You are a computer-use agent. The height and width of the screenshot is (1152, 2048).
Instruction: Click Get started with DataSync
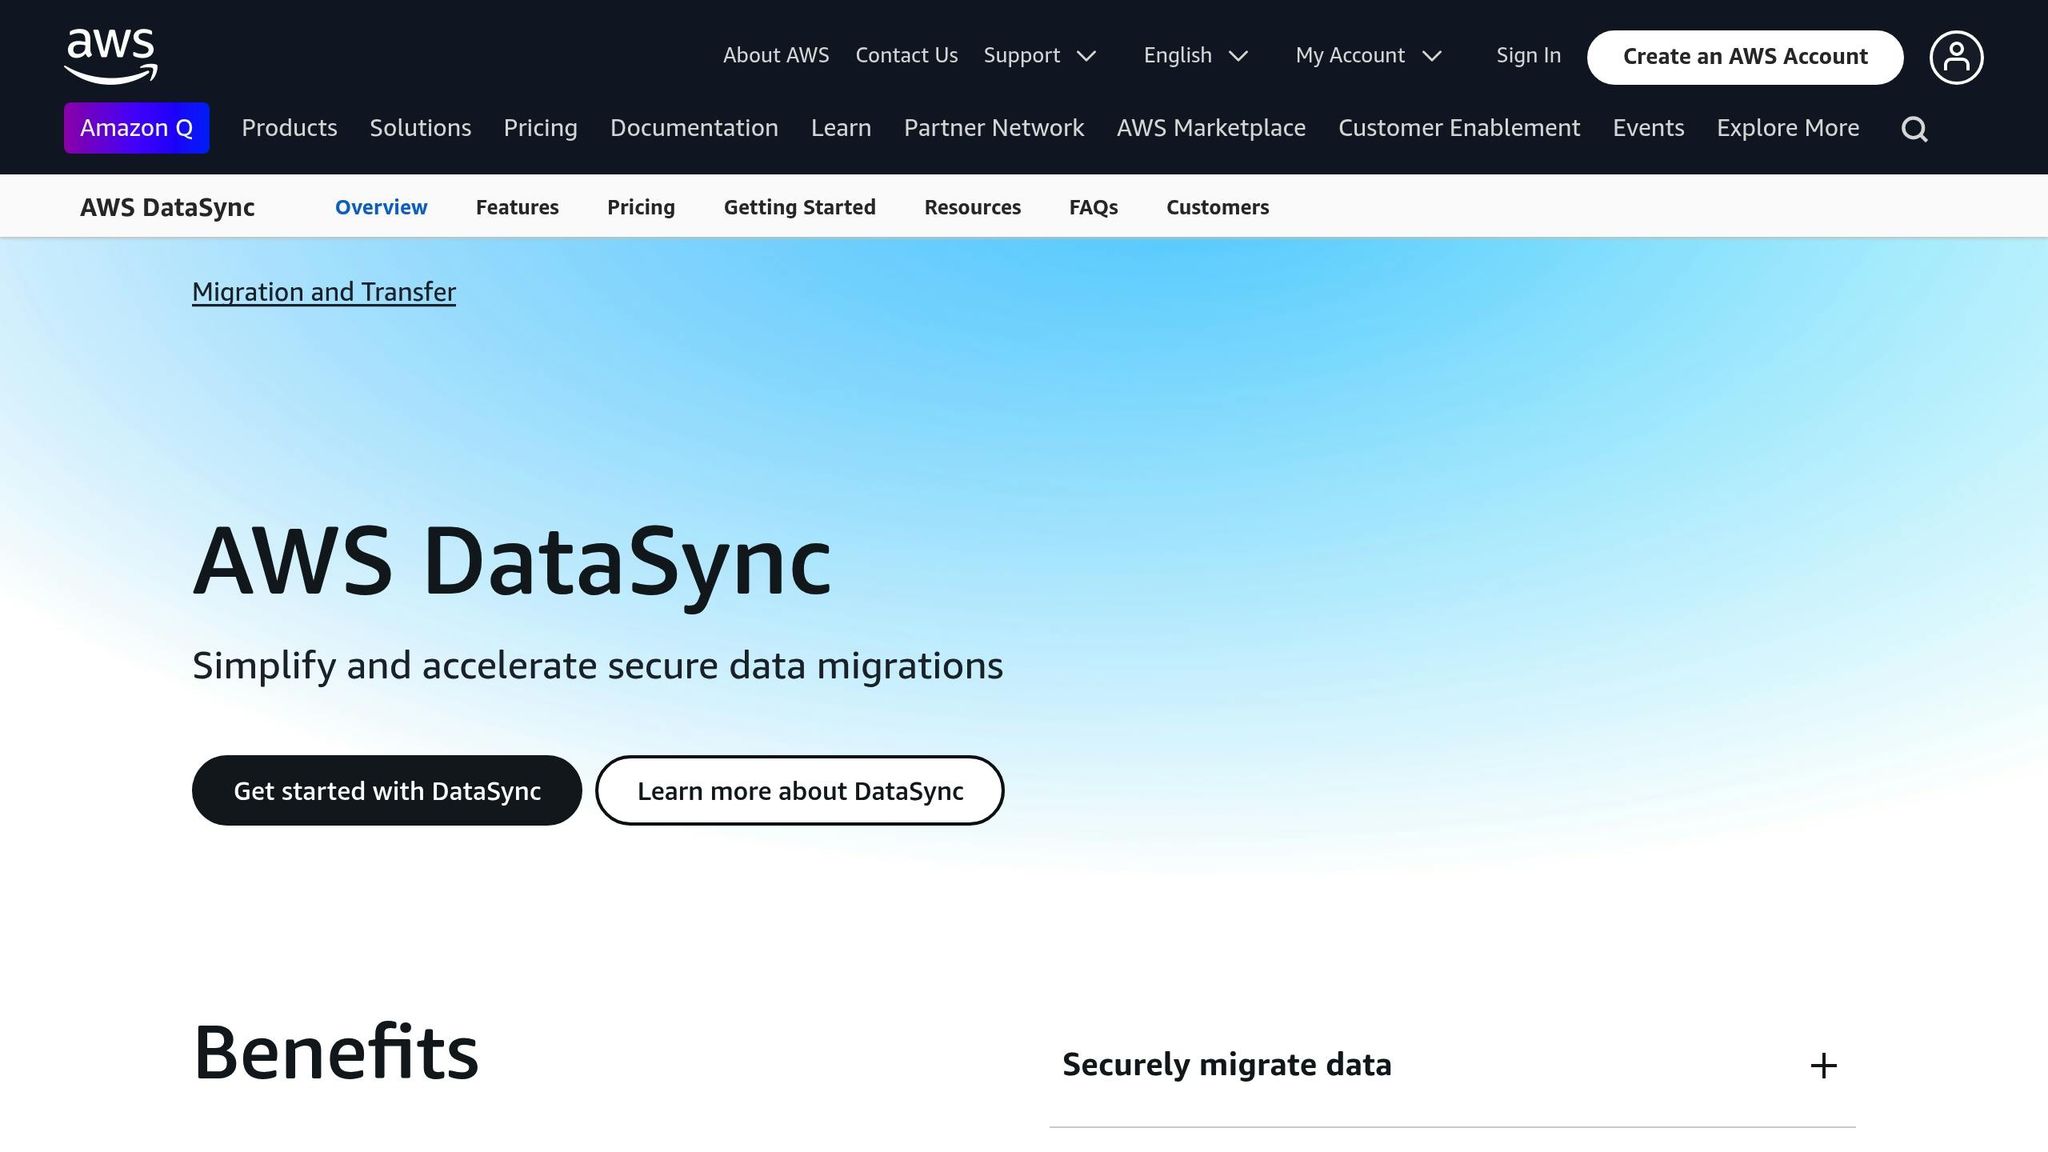click(387, 790)
